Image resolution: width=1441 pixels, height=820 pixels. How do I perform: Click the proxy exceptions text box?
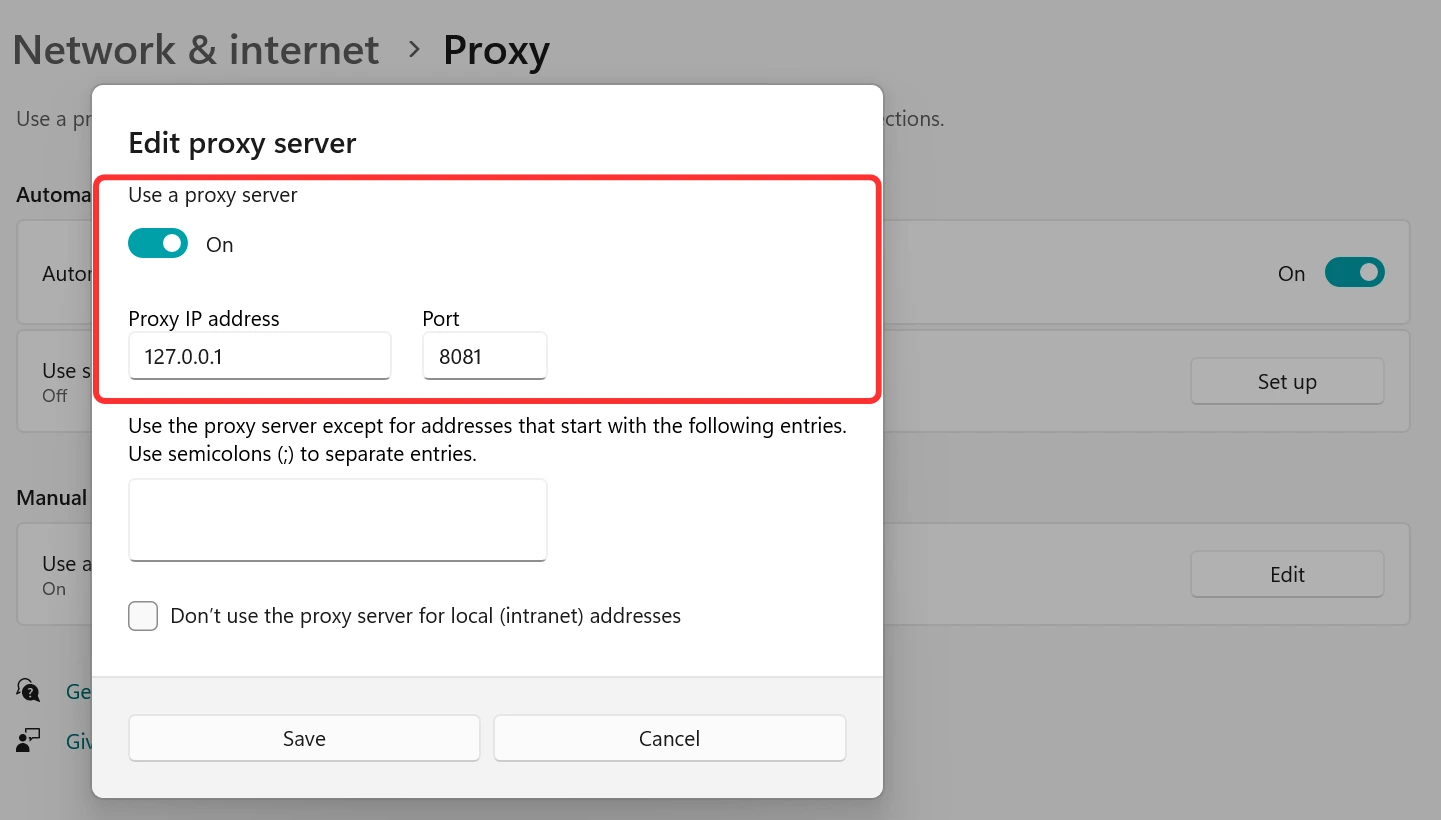coord(337,519)
